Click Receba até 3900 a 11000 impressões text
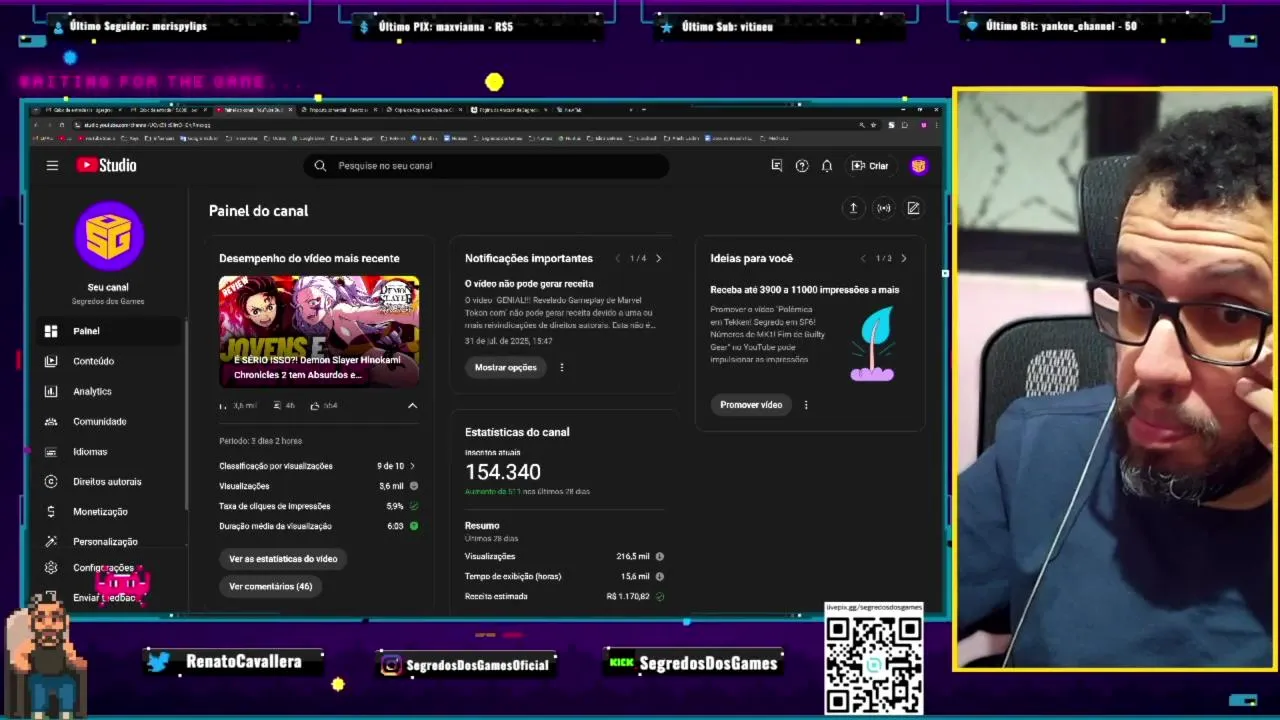Viewport: 1280px width, 720px height. pyautogui.click(x=805, y=290)
